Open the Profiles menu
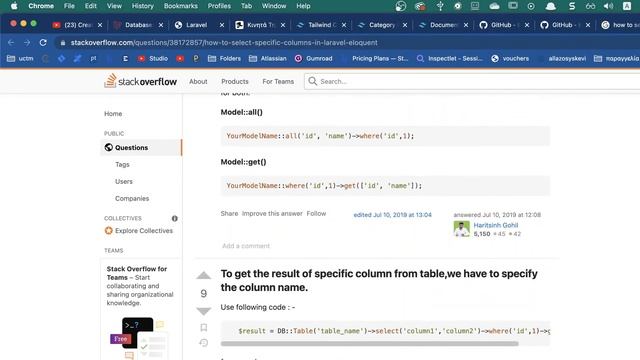 click(219, 6)
